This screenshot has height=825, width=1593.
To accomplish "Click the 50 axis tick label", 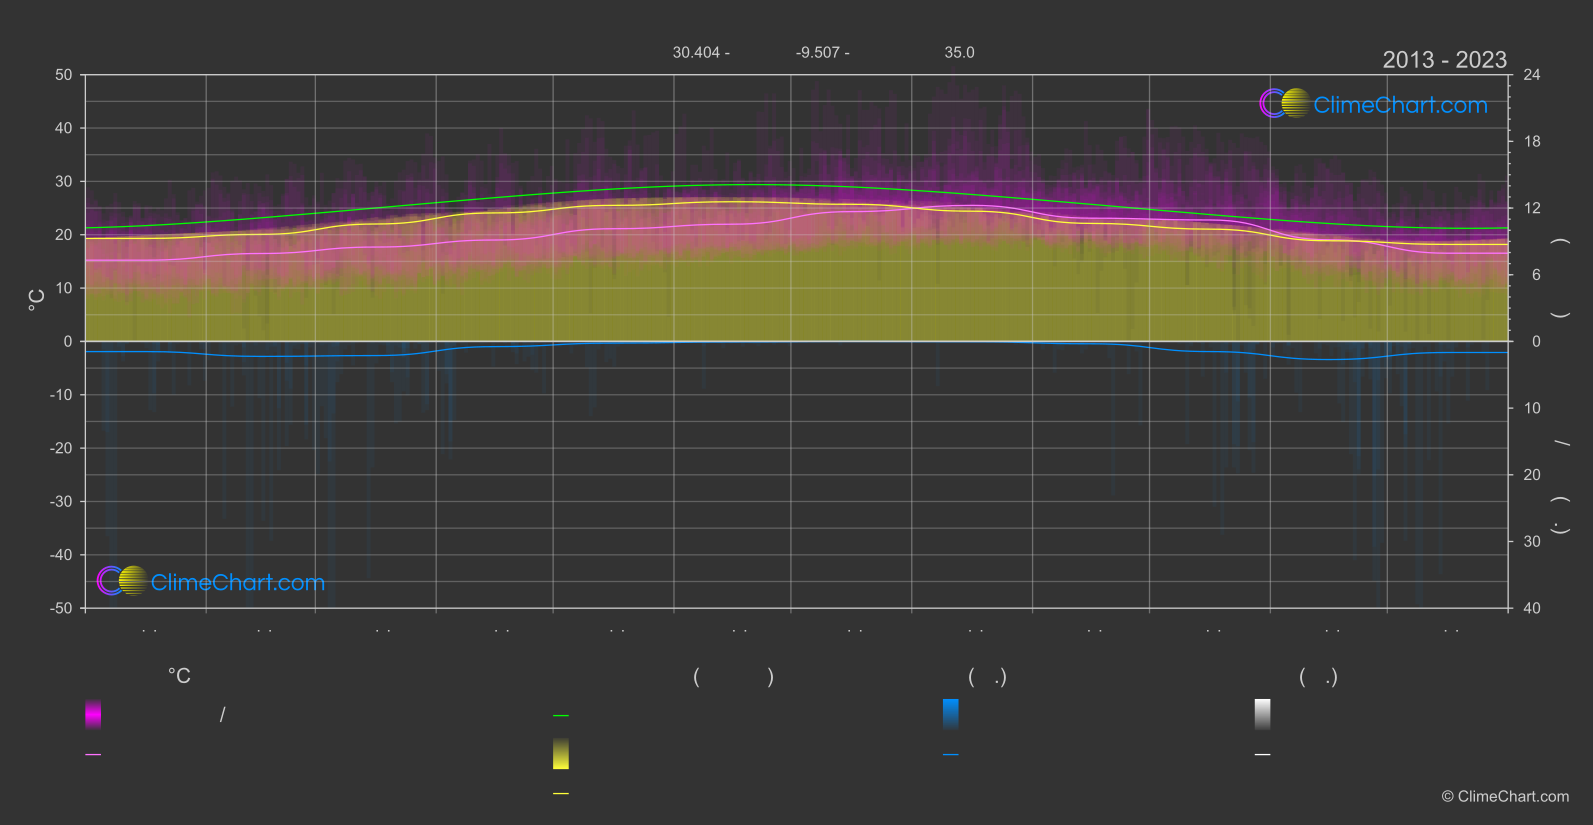I will coord(64,75).
